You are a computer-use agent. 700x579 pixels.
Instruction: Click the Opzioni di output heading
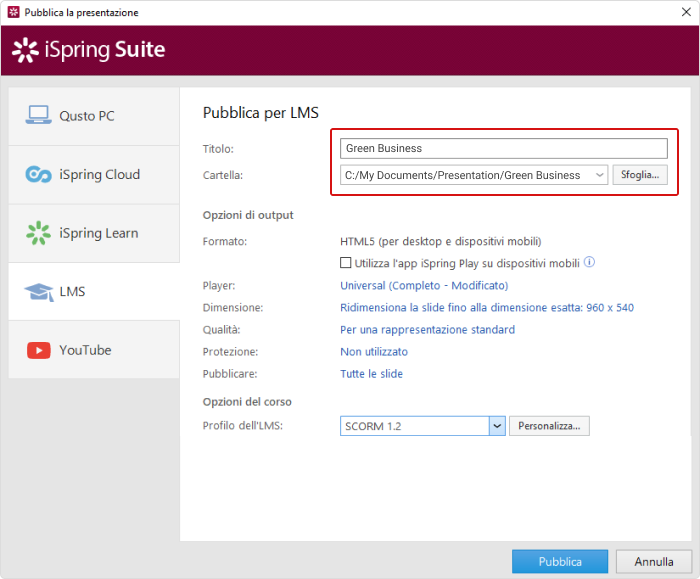tap(248, 215)
